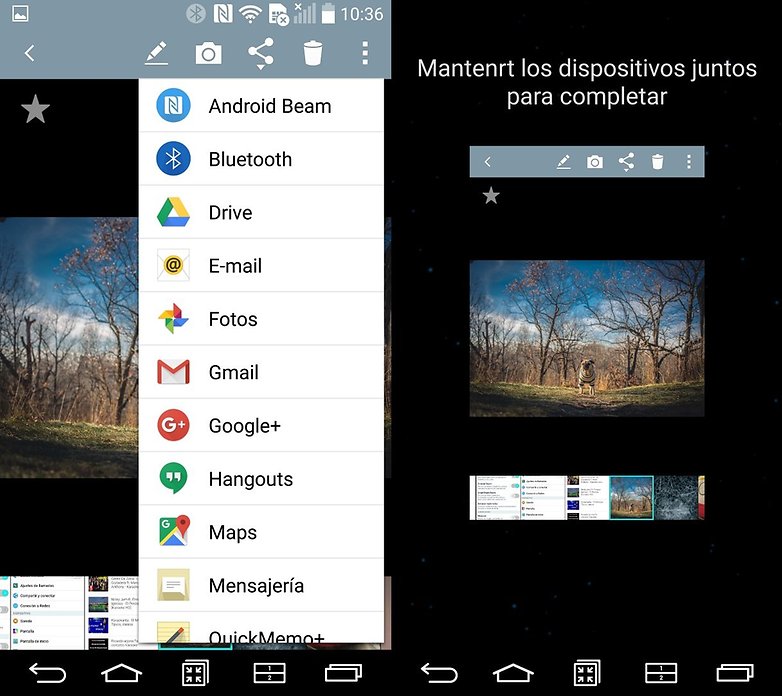Tap image notification icon in status bar

[20, 13]
